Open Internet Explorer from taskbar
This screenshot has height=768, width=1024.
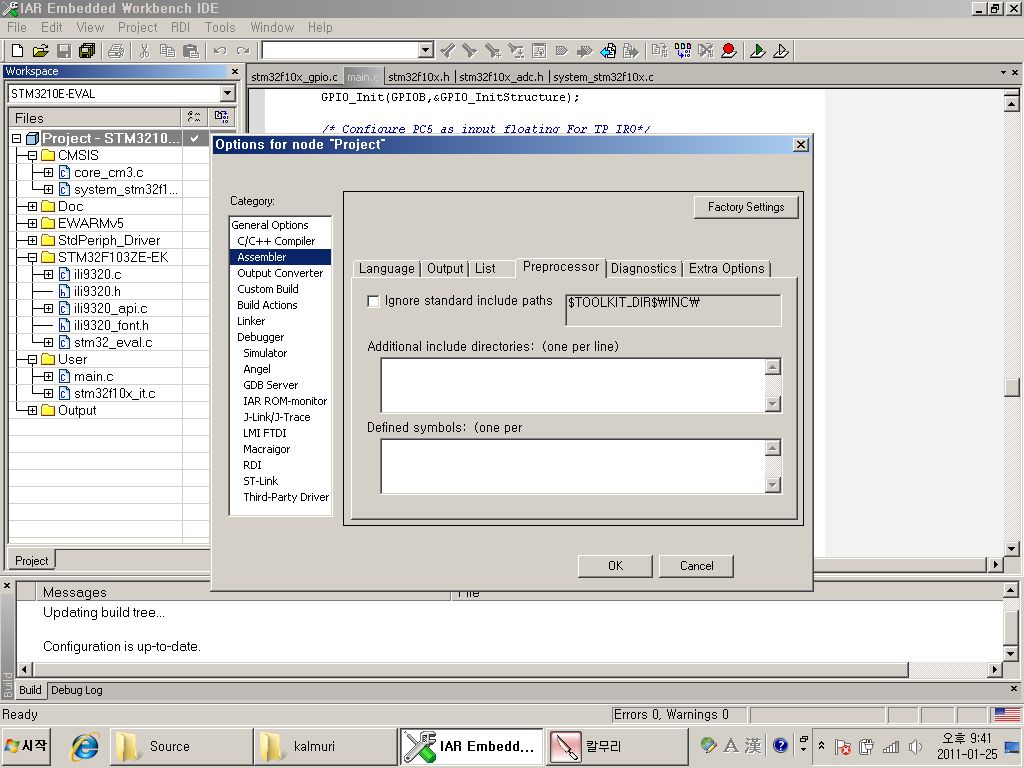85,746
